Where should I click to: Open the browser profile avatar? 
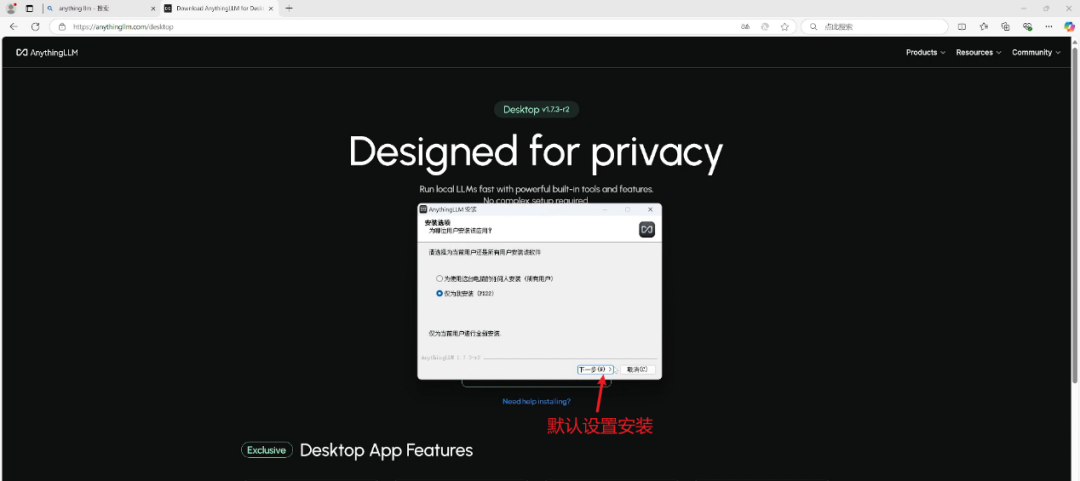[x=11, y=8]
